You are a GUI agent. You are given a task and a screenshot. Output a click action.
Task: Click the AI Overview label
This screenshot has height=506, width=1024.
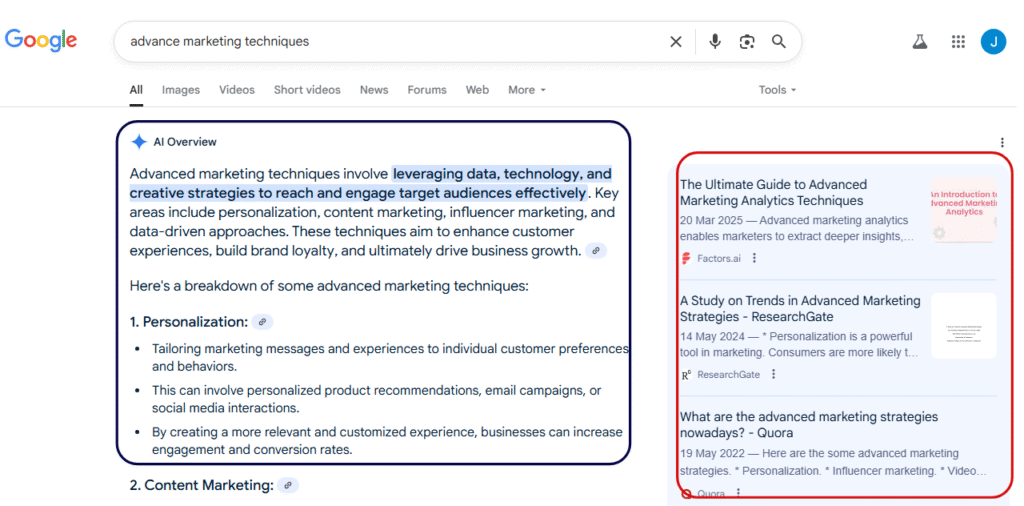click(x=185, y=142)
